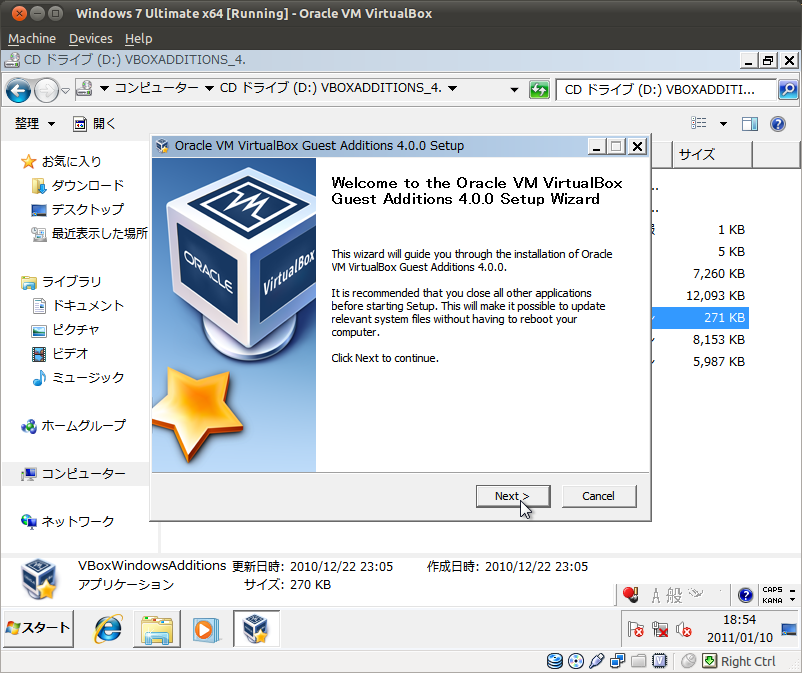Select ネットワーク in the sidebar

68,522
